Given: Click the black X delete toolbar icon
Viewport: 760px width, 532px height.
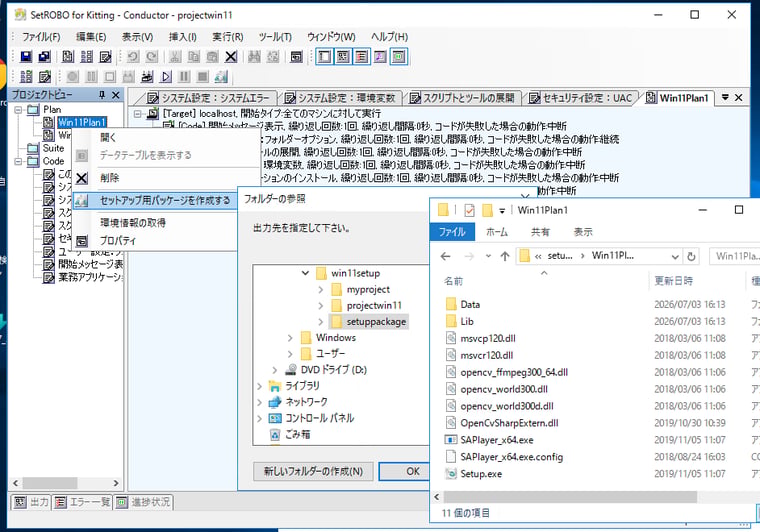Looking at the screenshot, I should point(231,57).
